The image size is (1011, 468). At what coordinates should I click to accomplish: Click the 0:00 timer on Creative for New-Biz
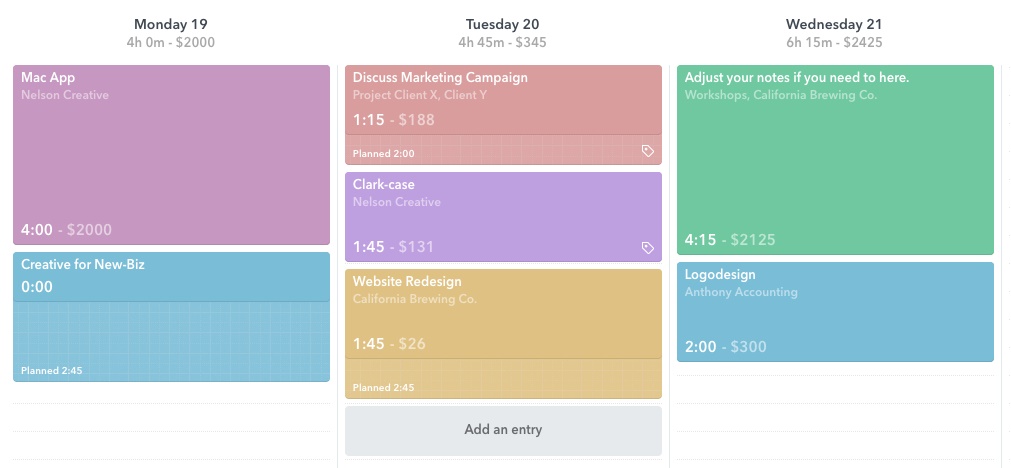pos(37,287)
